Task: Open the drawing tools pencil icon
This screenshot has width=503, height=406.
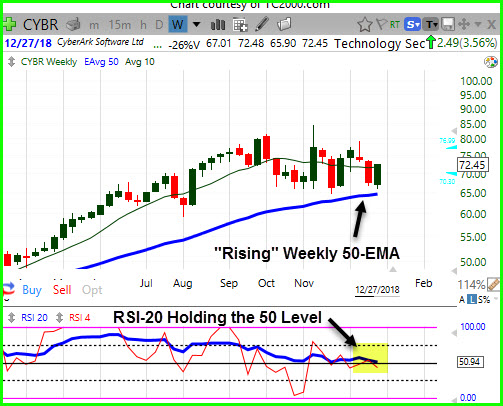Action: (x=262, y=24)
